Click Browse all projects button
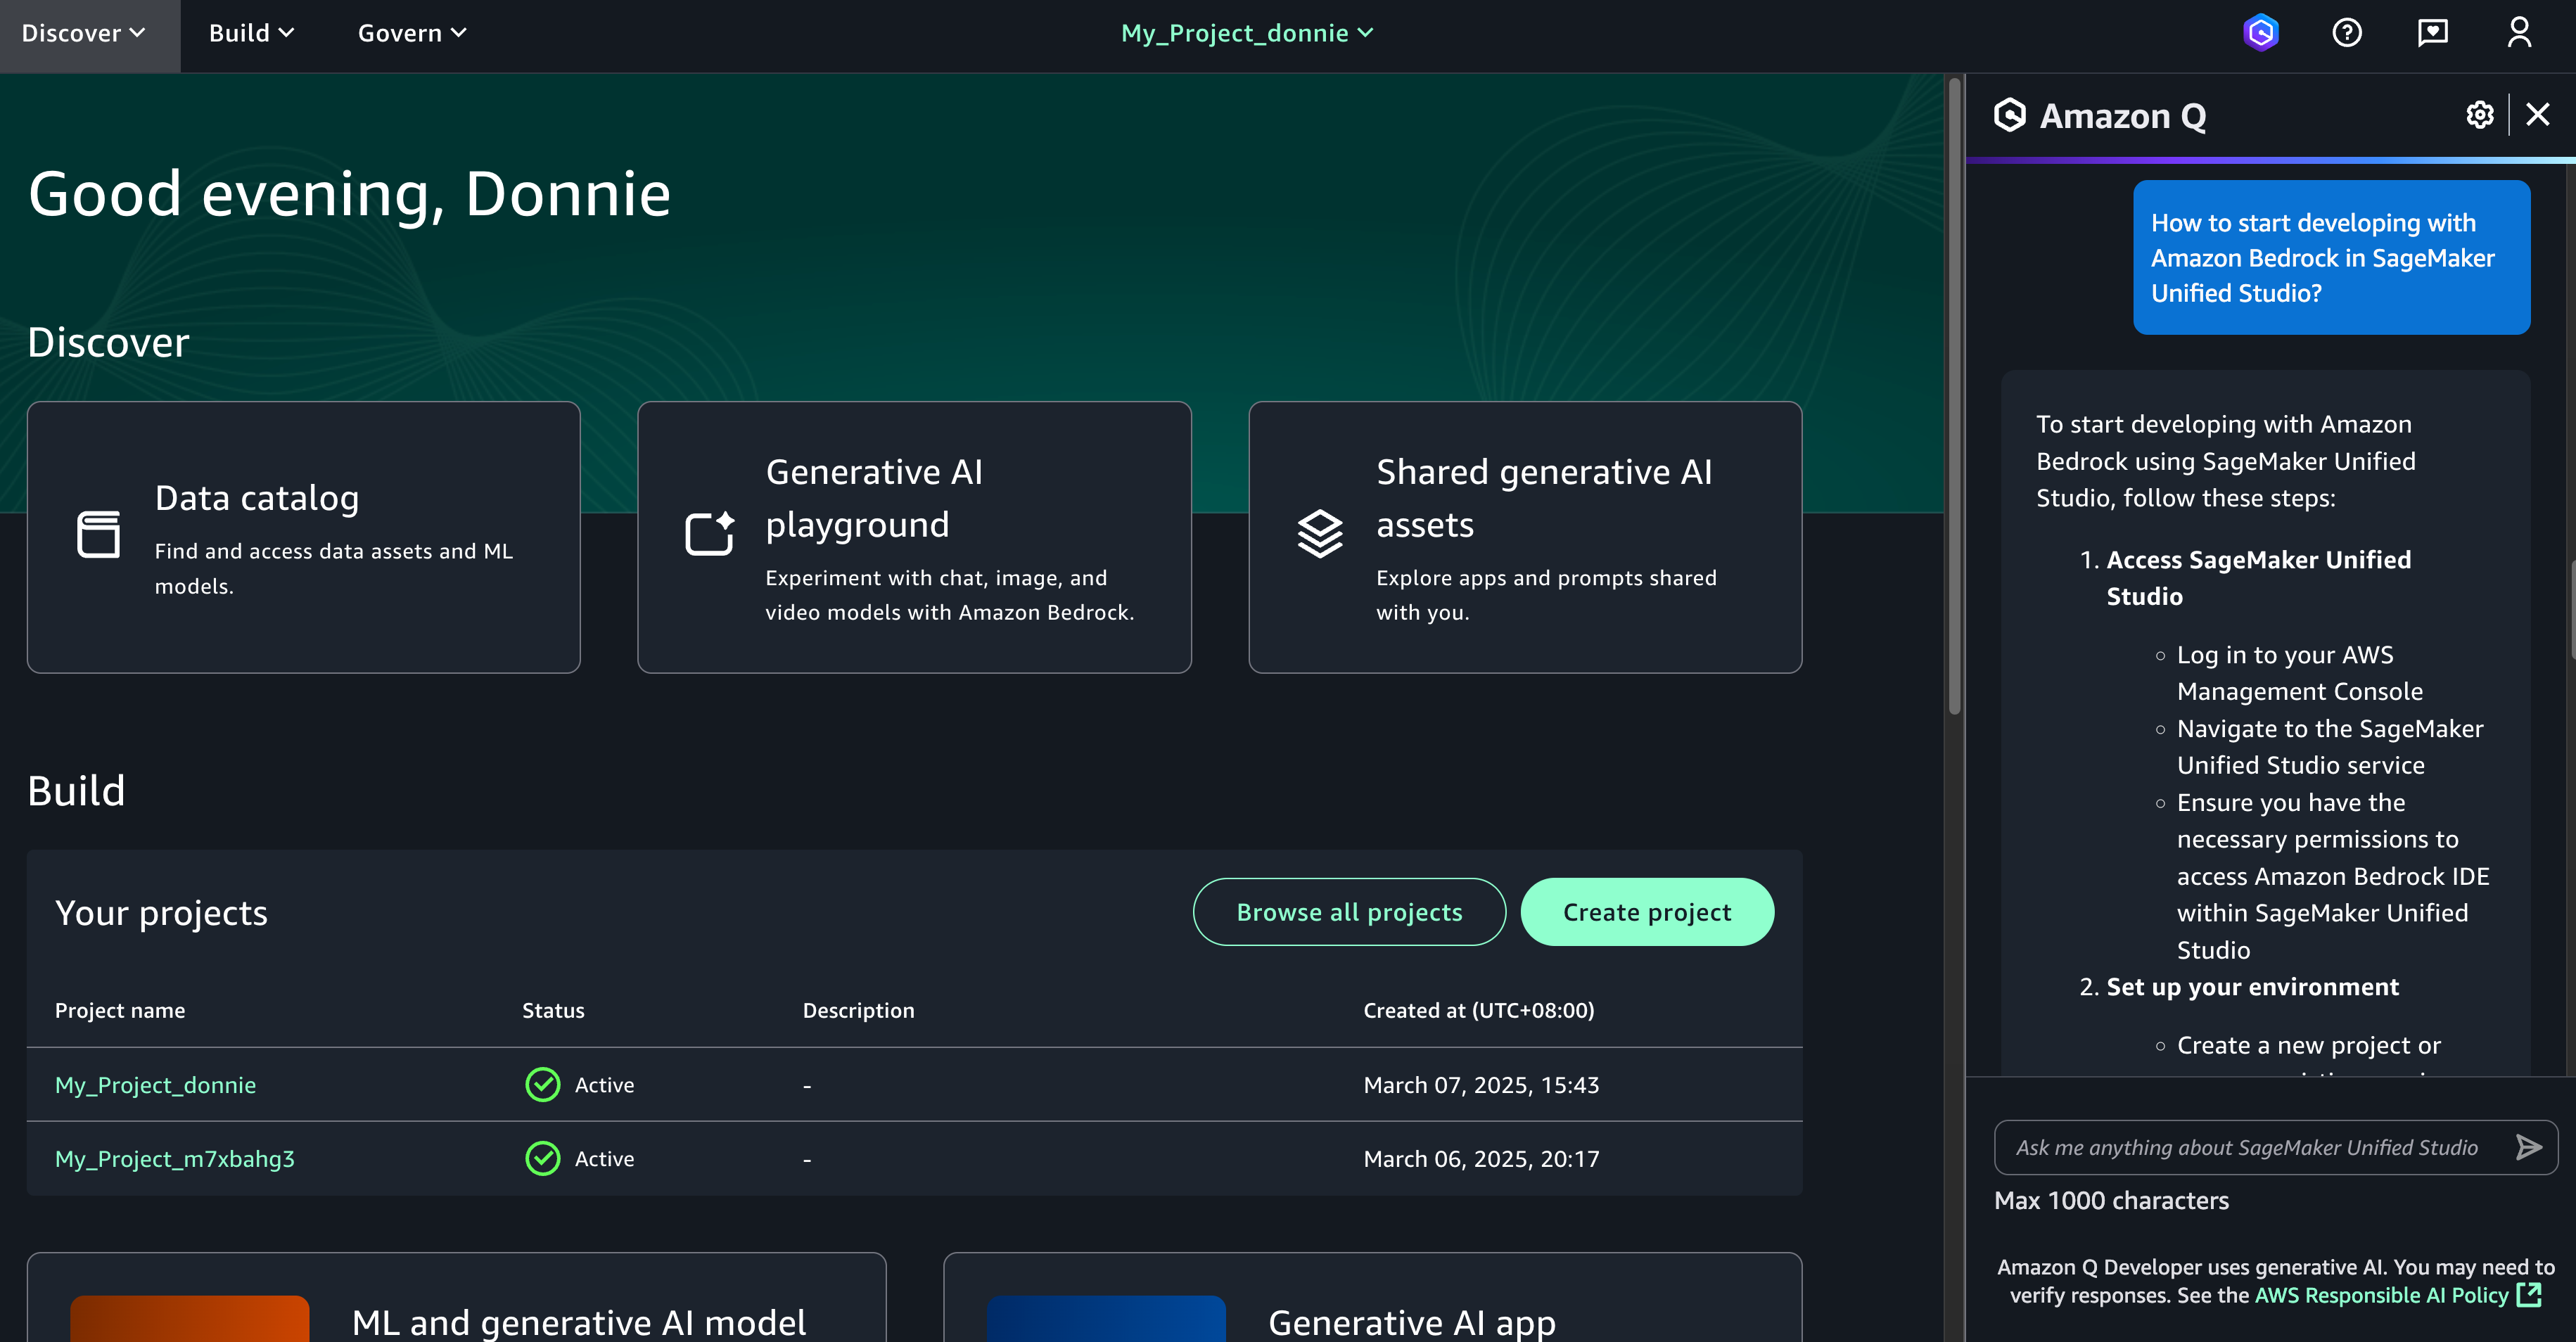Image resolution: width=2576 pixels, height=1342 pixels. point(1348,912)
